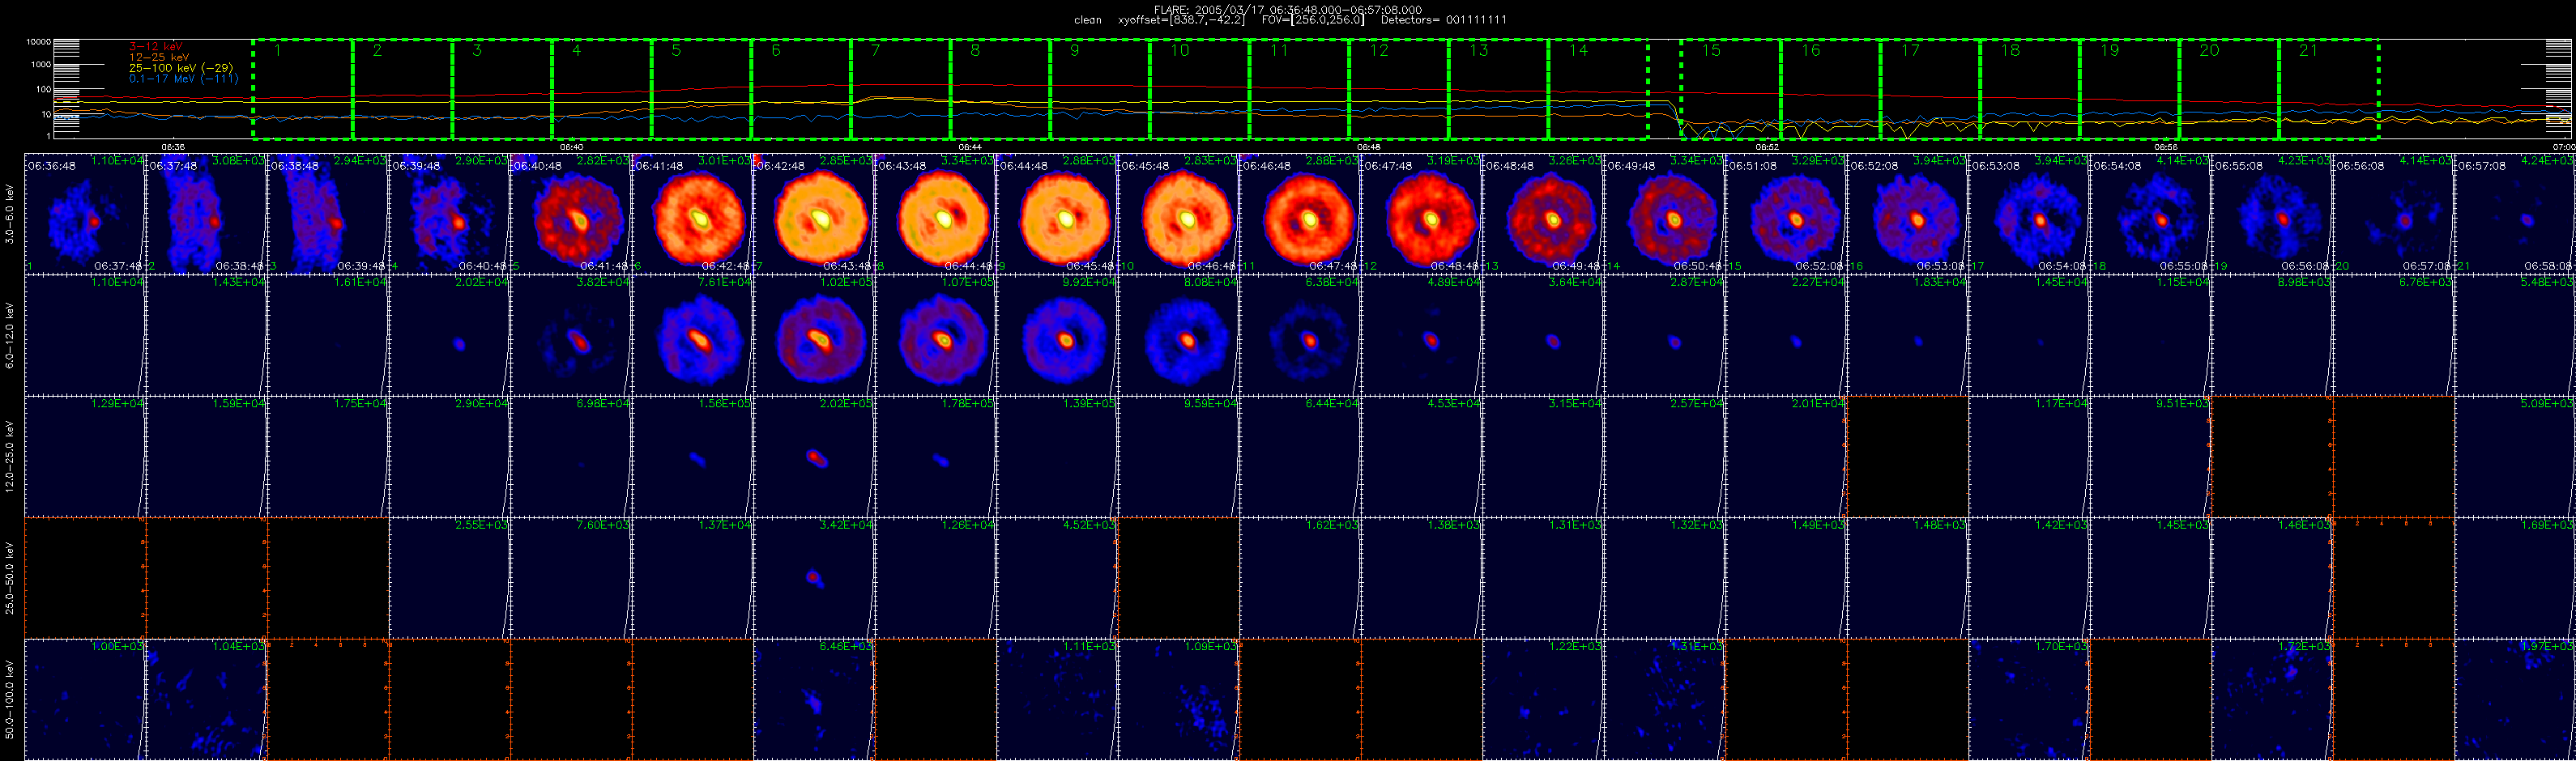Open the 25.0-50.0 keV image labeled 2.55E+03
2576x761 pixels.
pyautogui.click(x=449, y=578)
